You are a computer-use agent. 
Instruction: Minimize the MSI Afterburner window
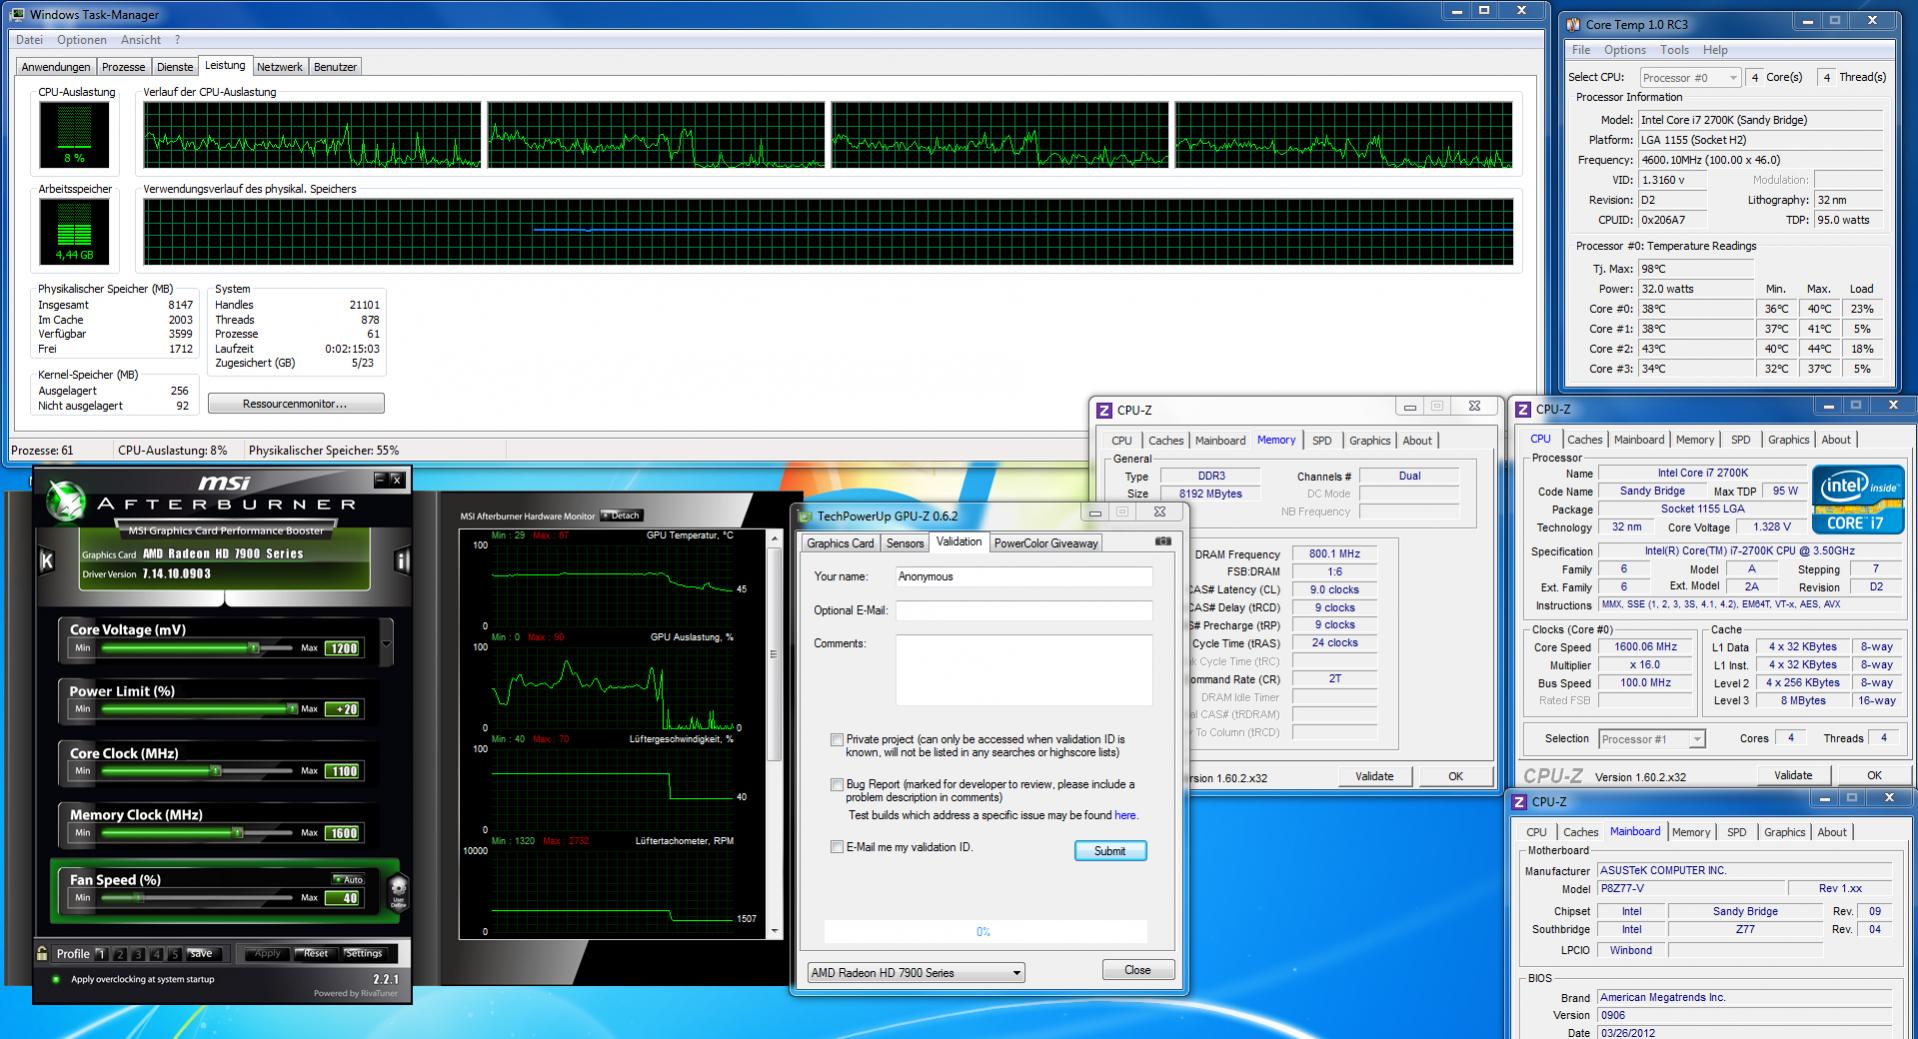click(x=380, y=480)
